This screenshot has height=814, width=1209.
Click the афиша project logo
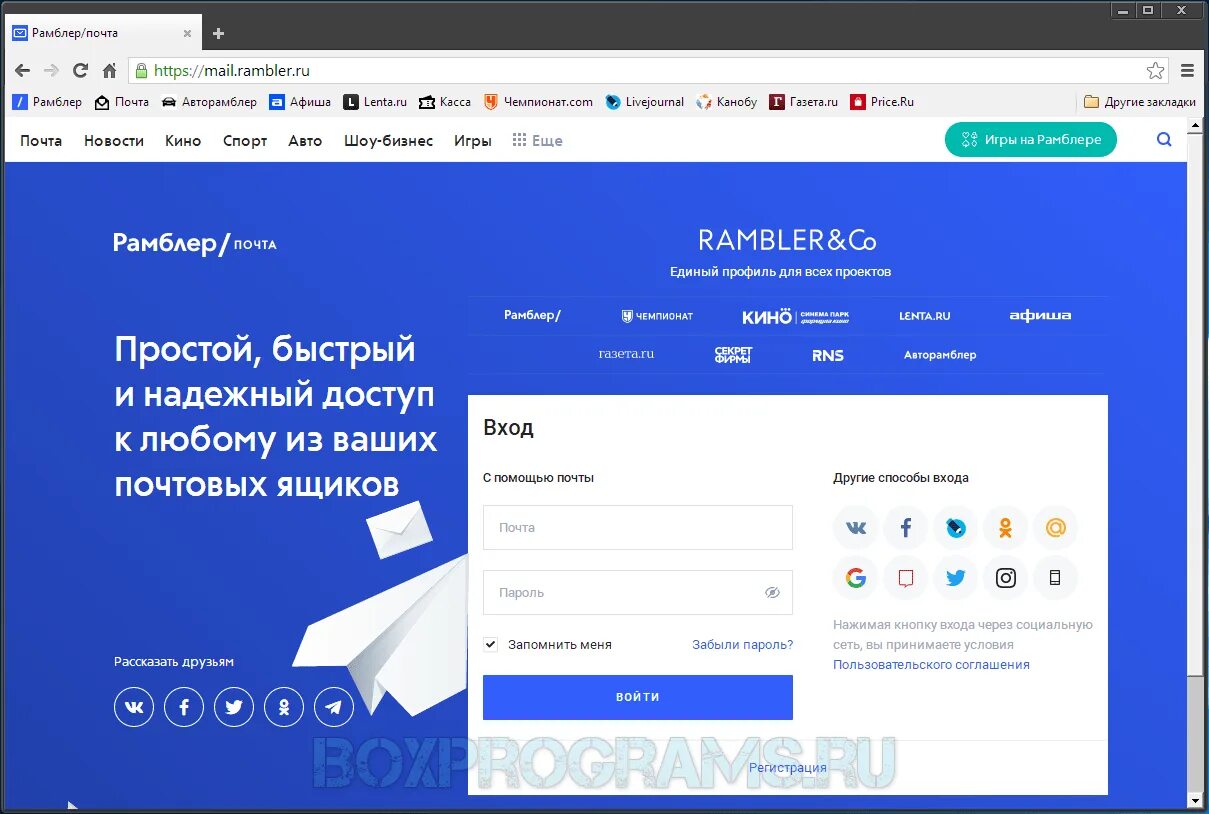[x=1040, y=316]
